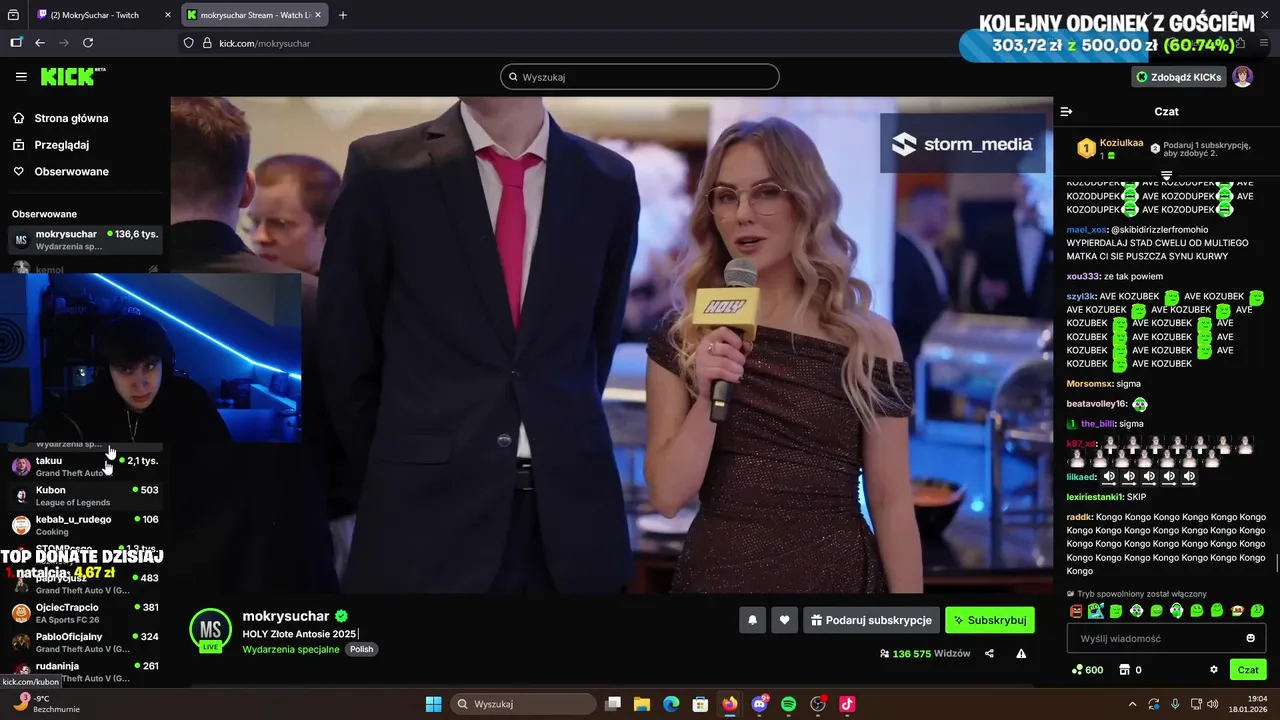Screen dimensions: 1280x720
Task: Click the KICK logo to go home
Action: pyautogui.click(x=73, y=77)
